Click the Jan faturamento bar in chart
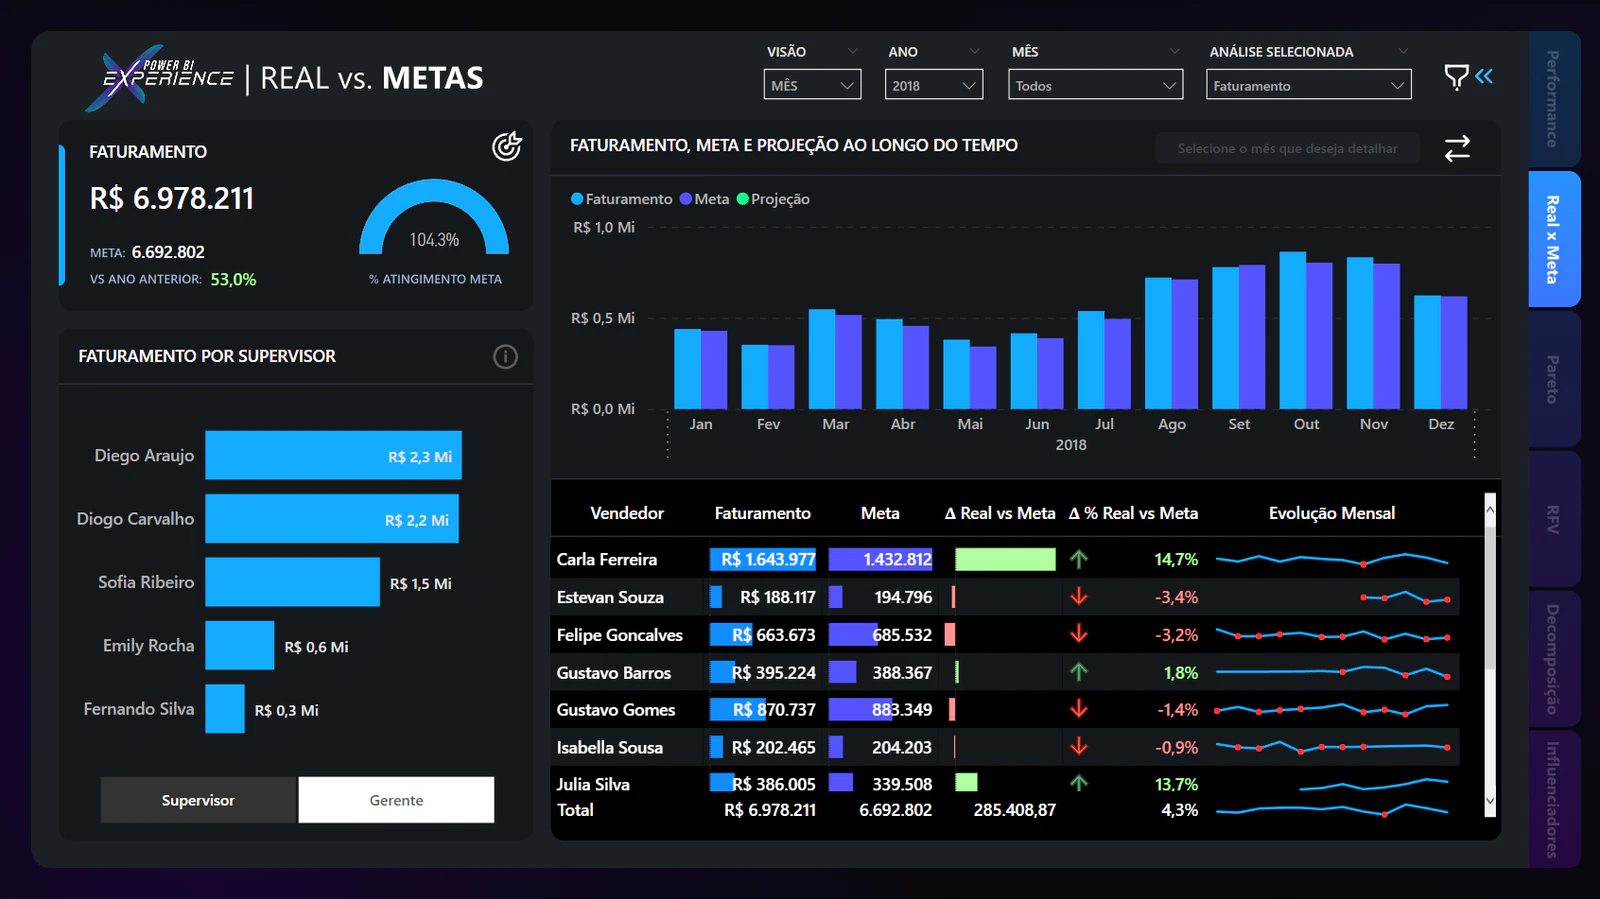Image resolution: width=1600 pixels, height=899 pixels. (x=687, y=369)
